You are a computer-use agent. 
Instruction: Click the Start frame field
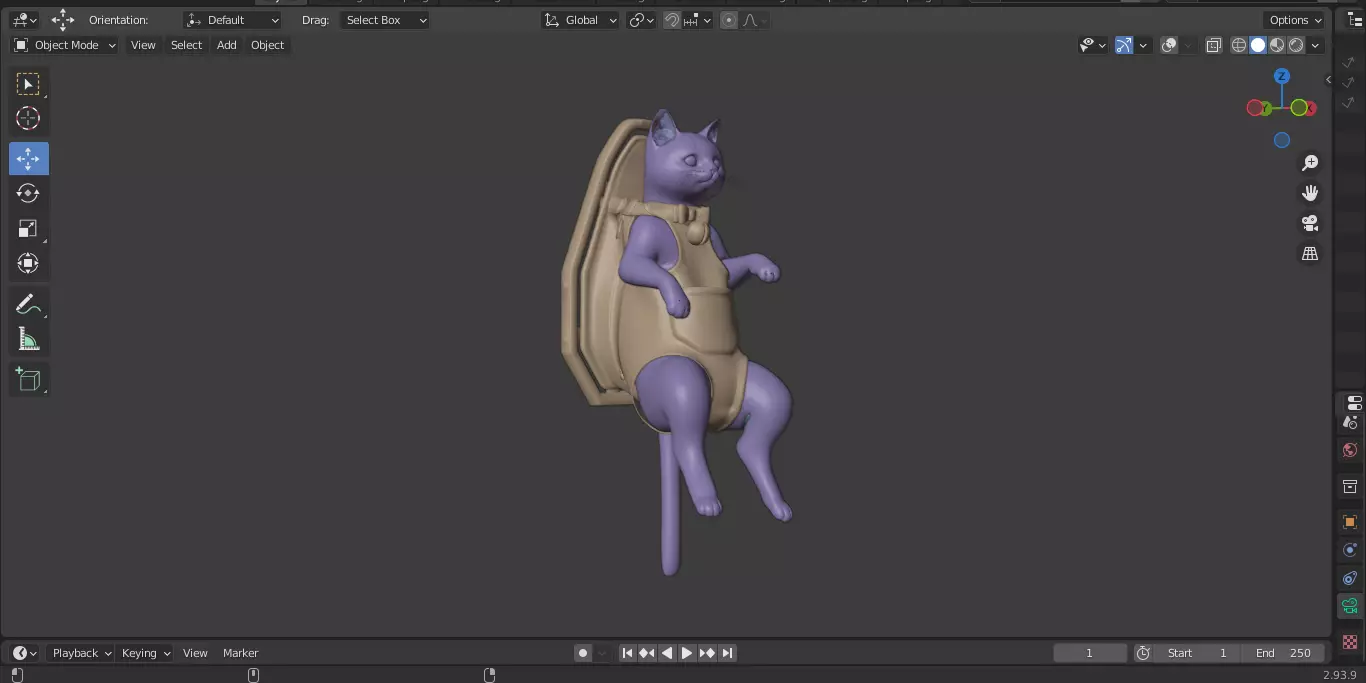click(x=1197, y=653)
